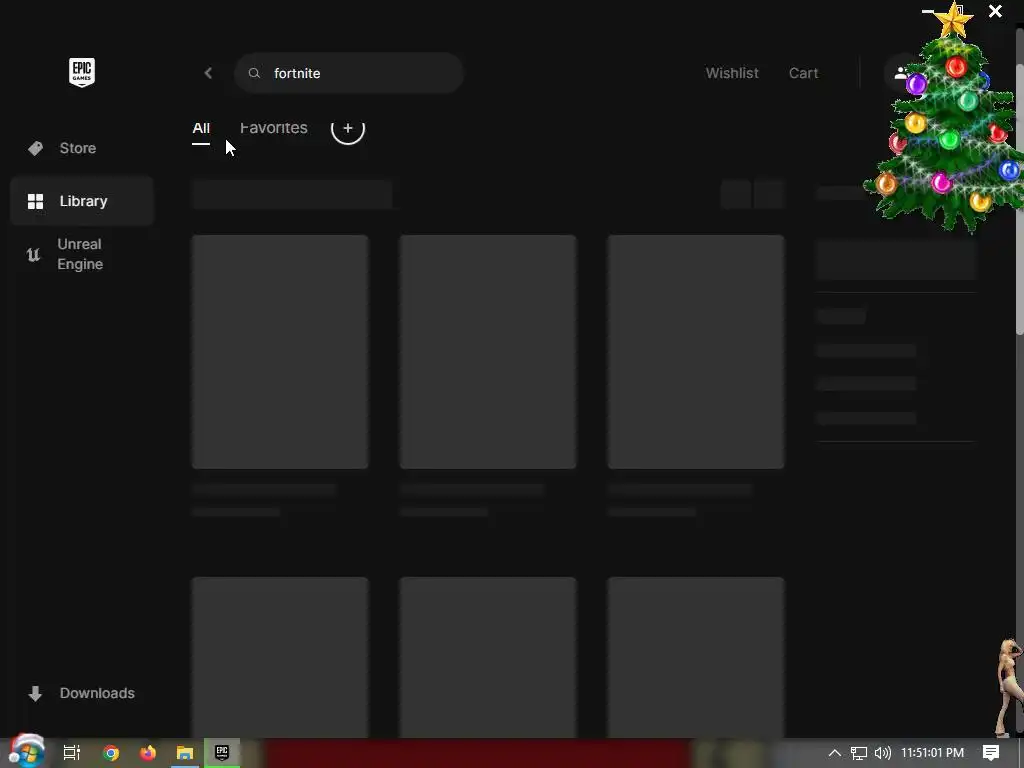This screenshot has width=1024, height=768.
Task: Click the Store tag icon
Action: [35, 148]
